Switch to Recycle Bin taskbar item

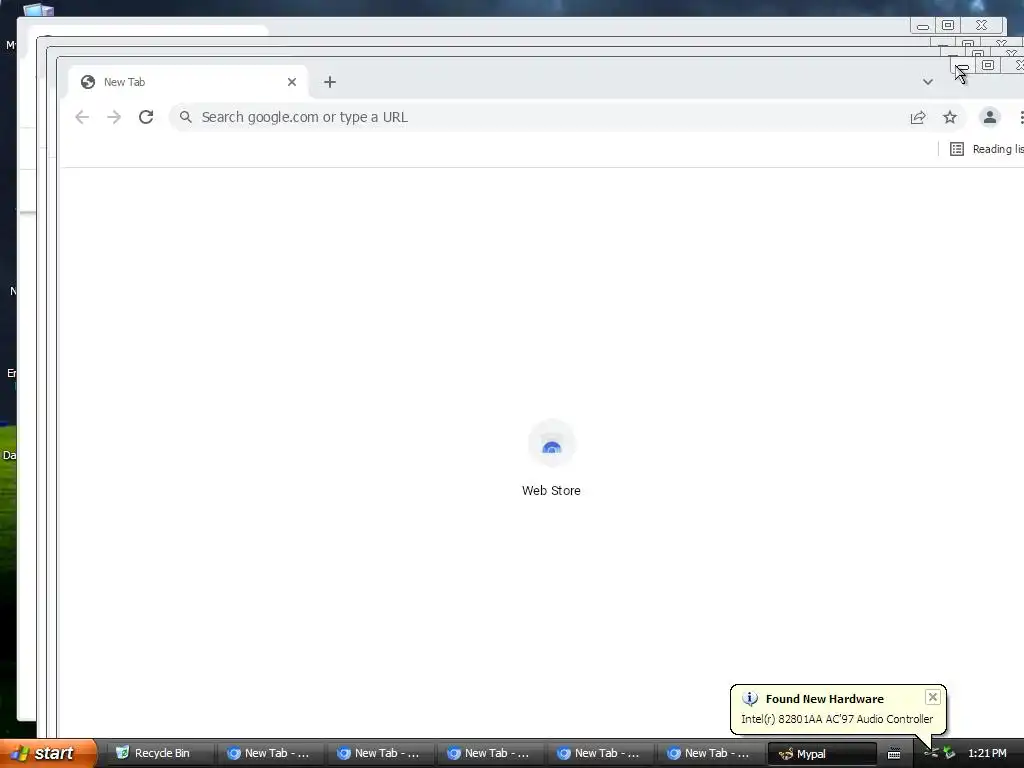(x=161, y=753)
